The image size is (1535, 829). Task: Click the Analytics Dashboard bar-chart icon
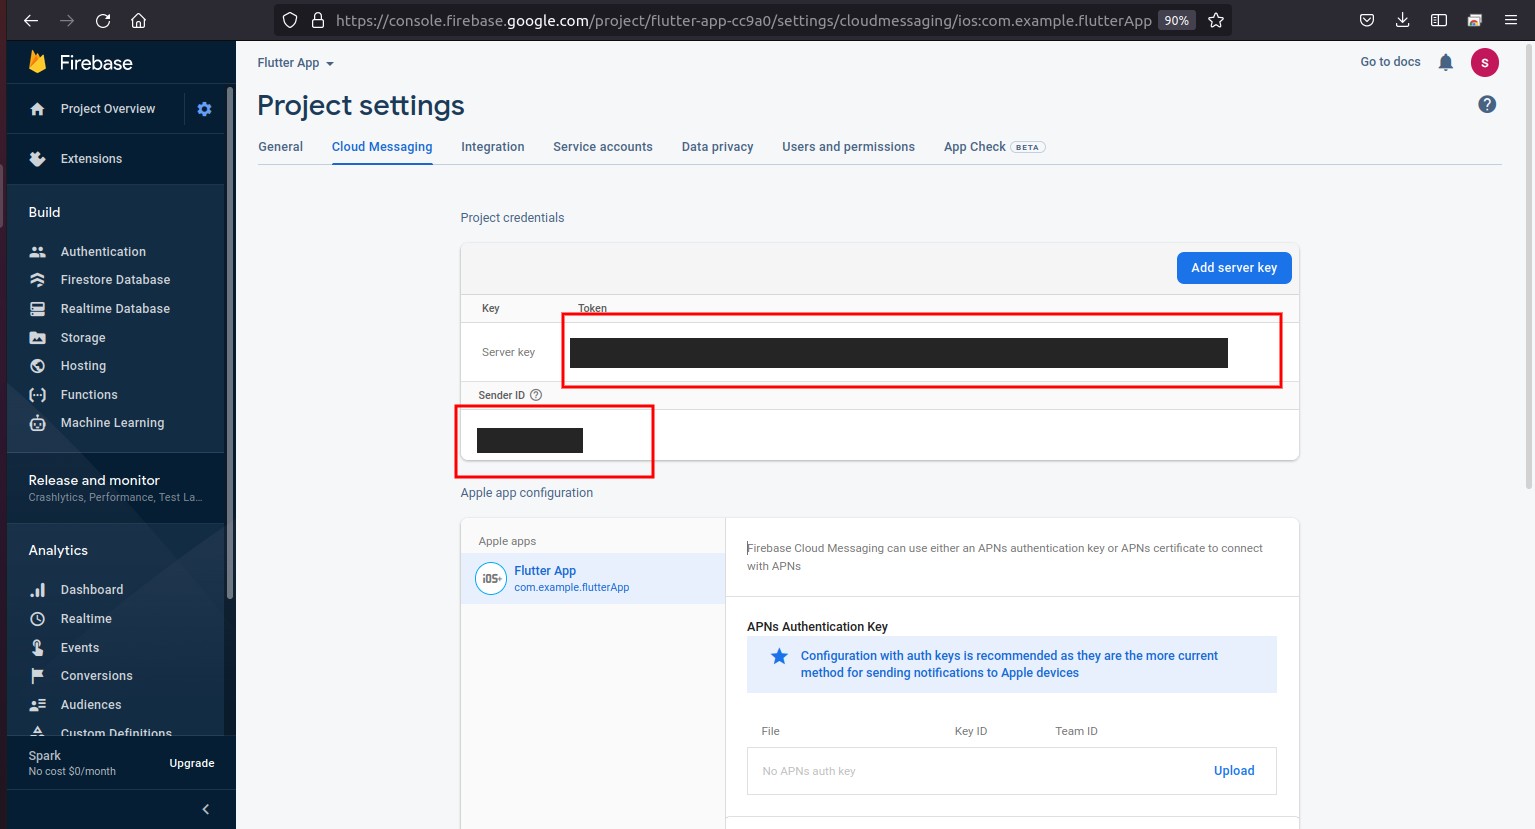click(x=37, y=590)
